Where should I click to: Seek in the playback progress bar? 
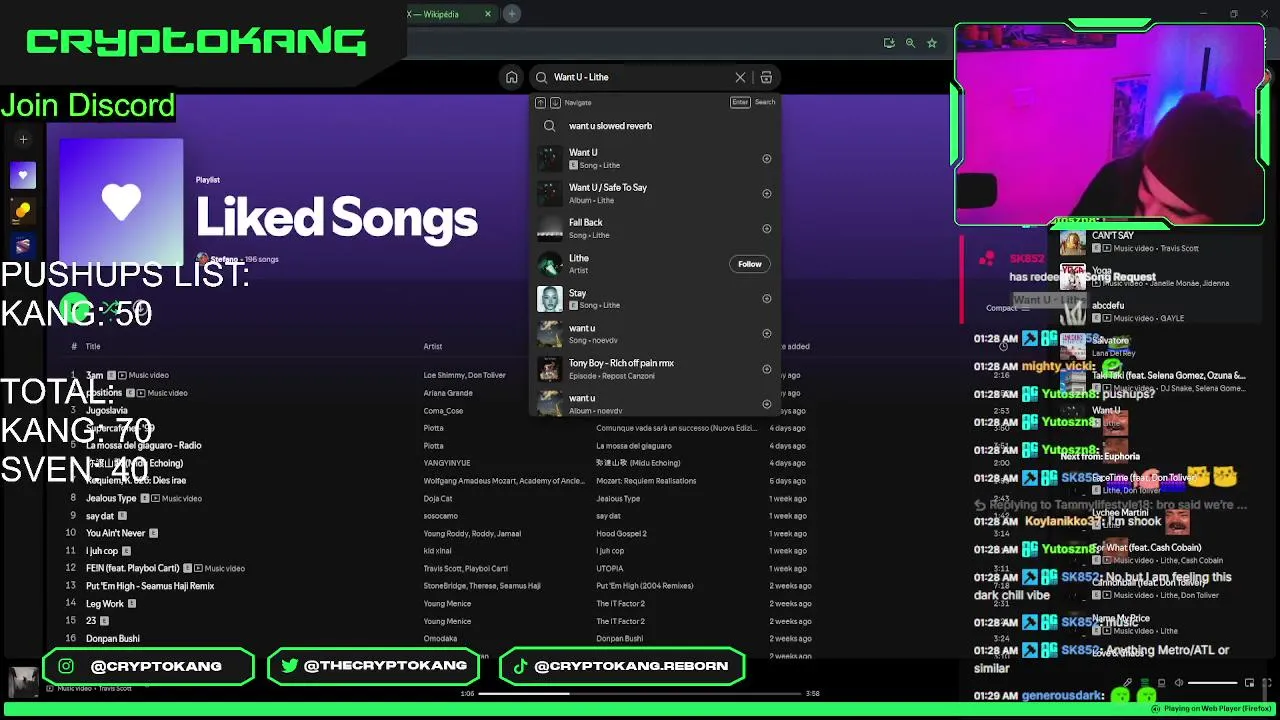[x=640, y=693]
